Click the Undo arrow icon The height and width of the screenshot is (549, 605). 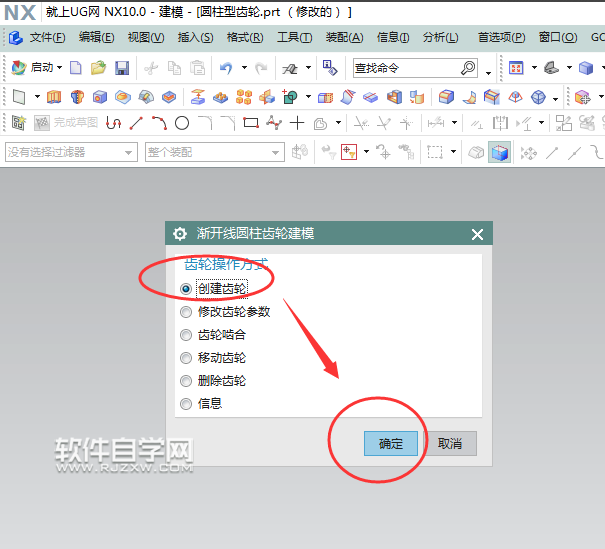click(x=226, y=68)
